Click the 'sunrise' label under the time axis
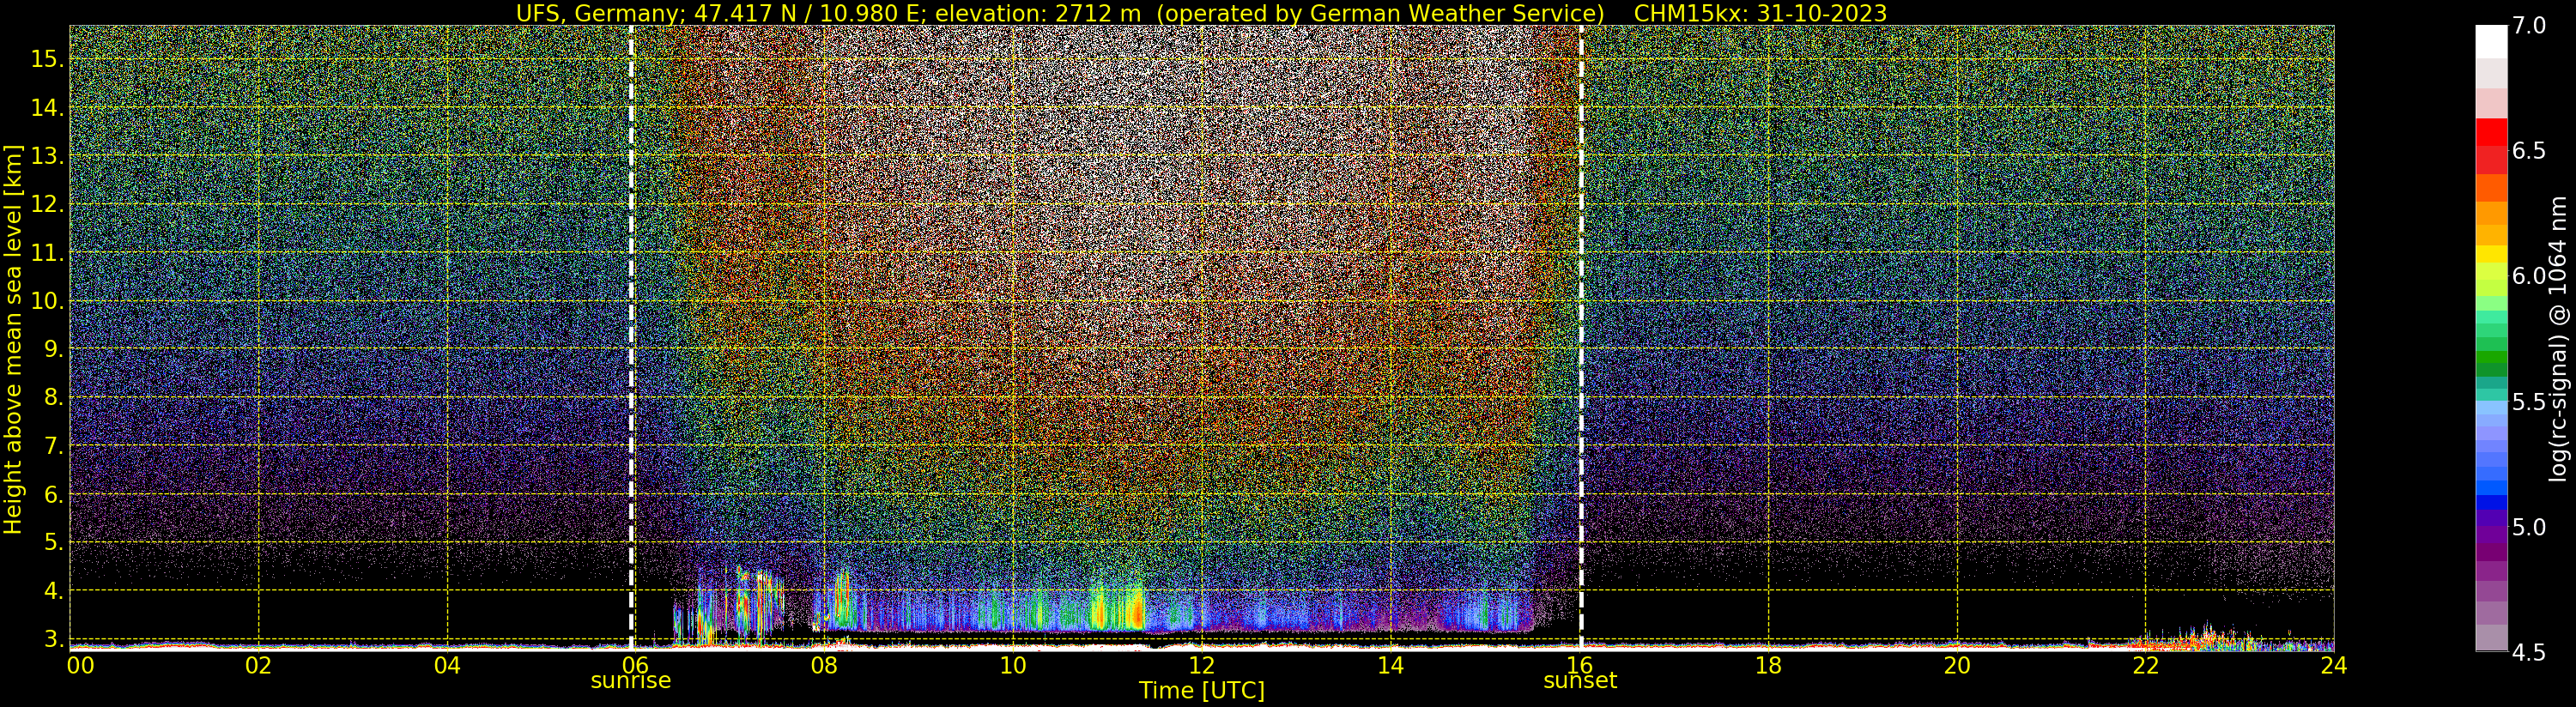Viewport: 2576px width, 707px height. coord(631,681)
